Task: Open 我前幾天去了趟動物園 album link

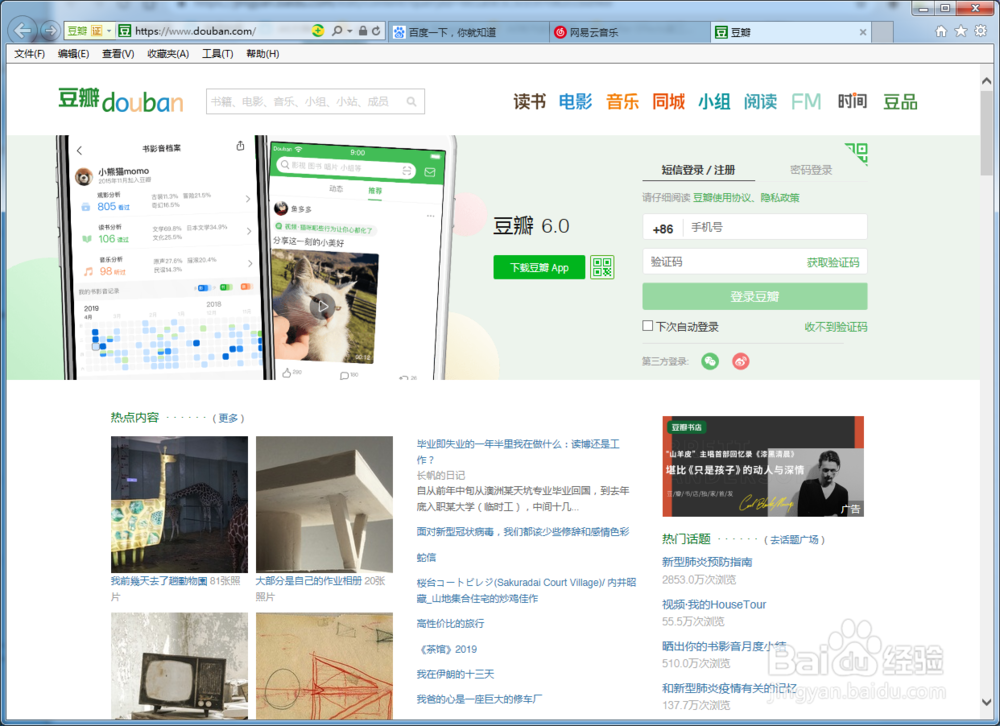Action: [x=159, y=581]
